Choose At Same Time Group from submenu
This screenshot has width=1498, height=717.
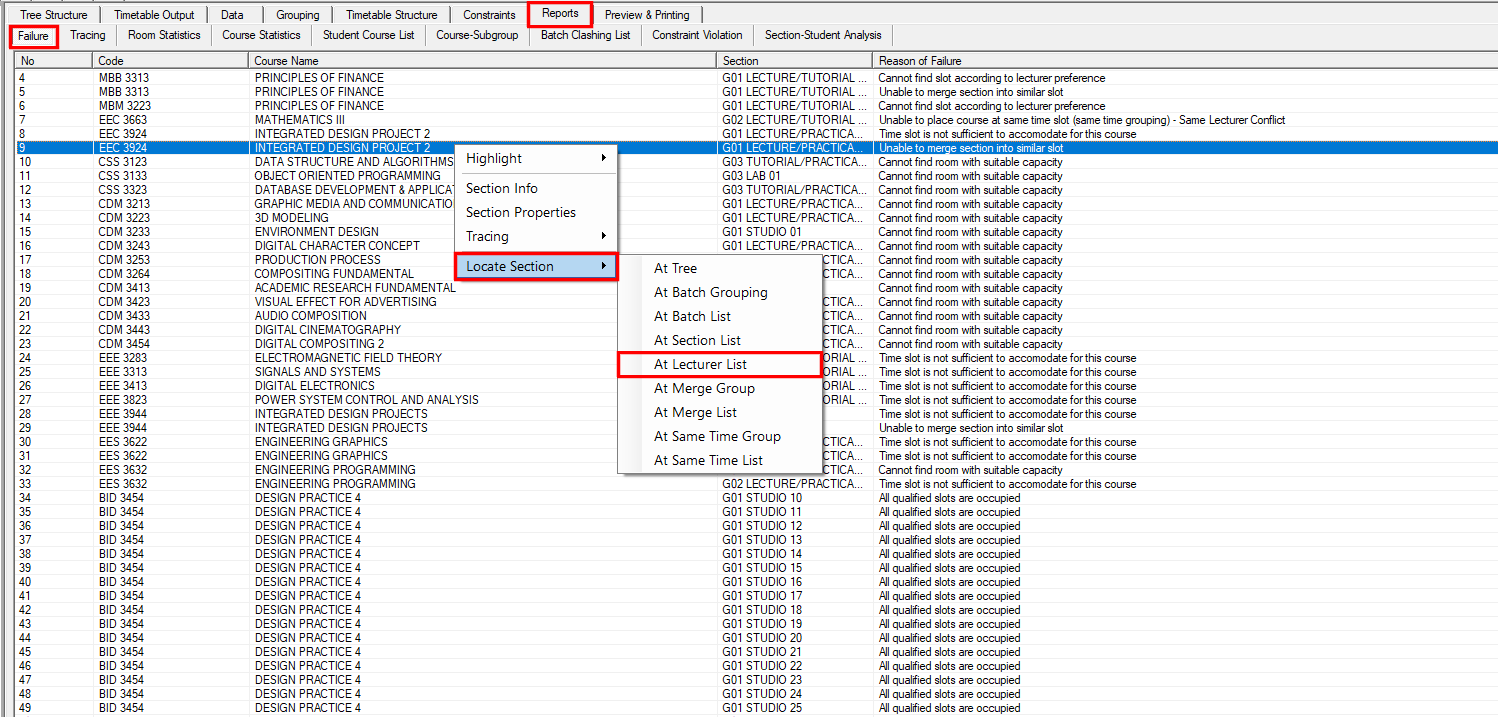pyautogui.click(x=720, y=436)
